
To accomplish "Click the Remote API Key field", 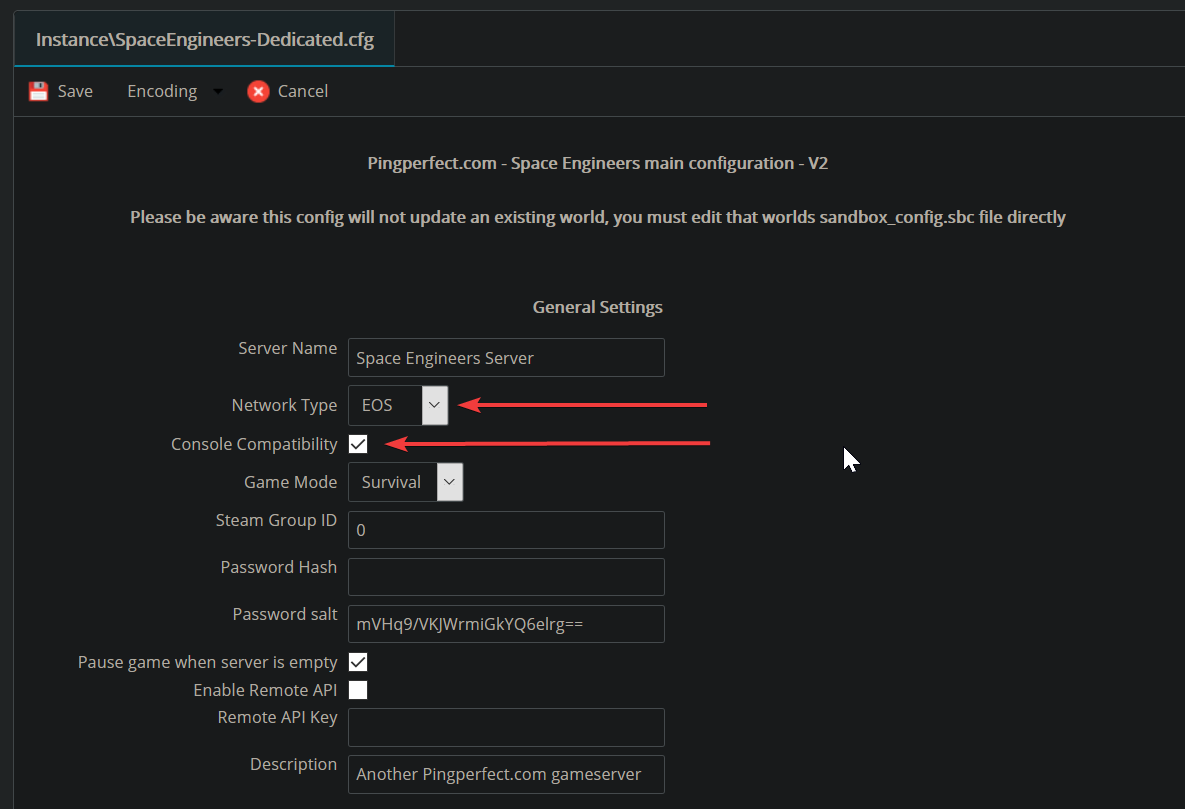I will click(506, 727).
